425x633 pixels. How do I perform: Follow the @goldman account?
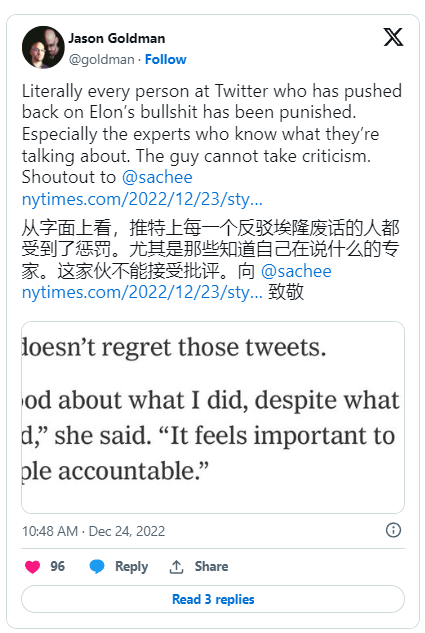(x=165, y=59)
